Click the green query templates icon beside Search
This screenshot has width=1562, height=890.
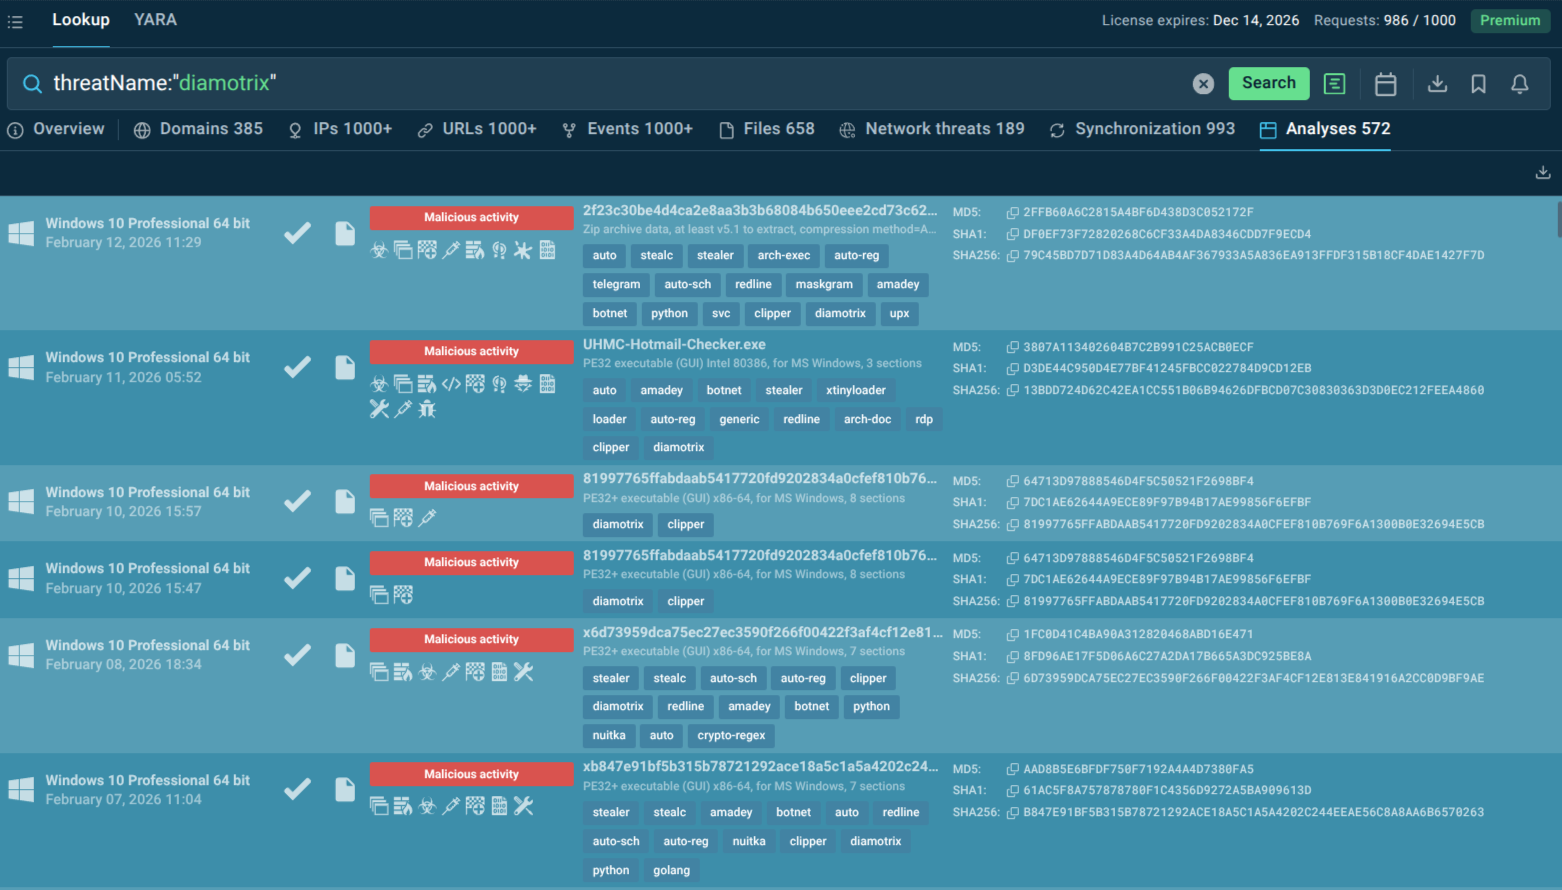(x=1334, y=83)
